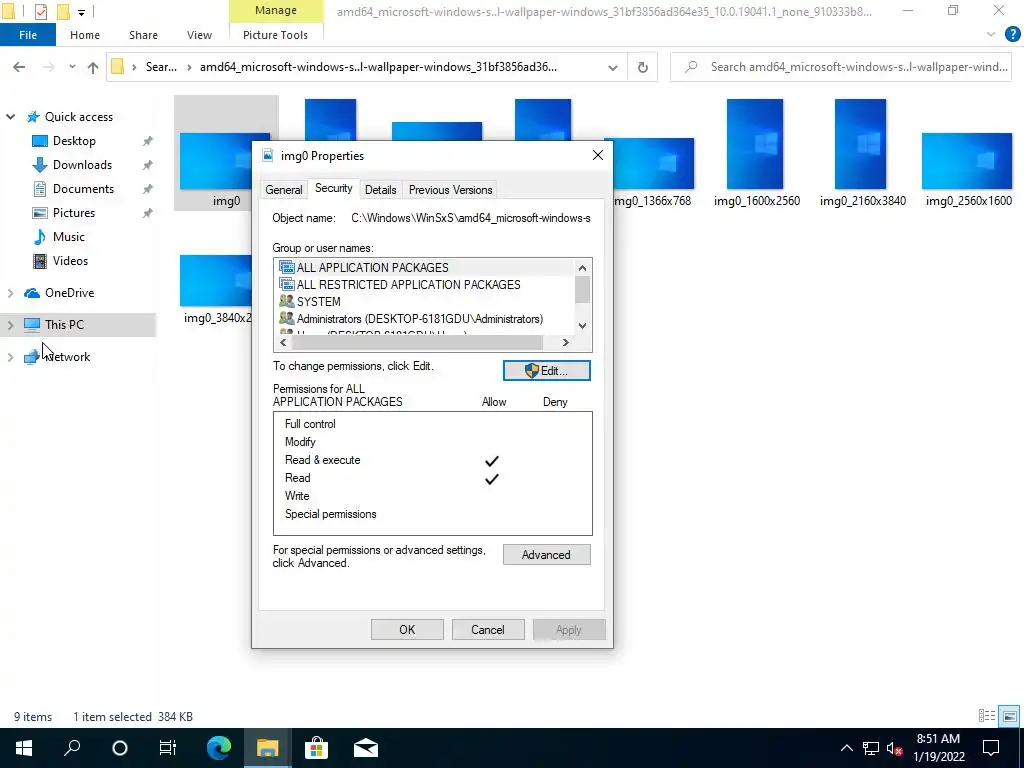Expand the ribbon with the chevron
1024x768 pixels.
click(x=991, y=35)
